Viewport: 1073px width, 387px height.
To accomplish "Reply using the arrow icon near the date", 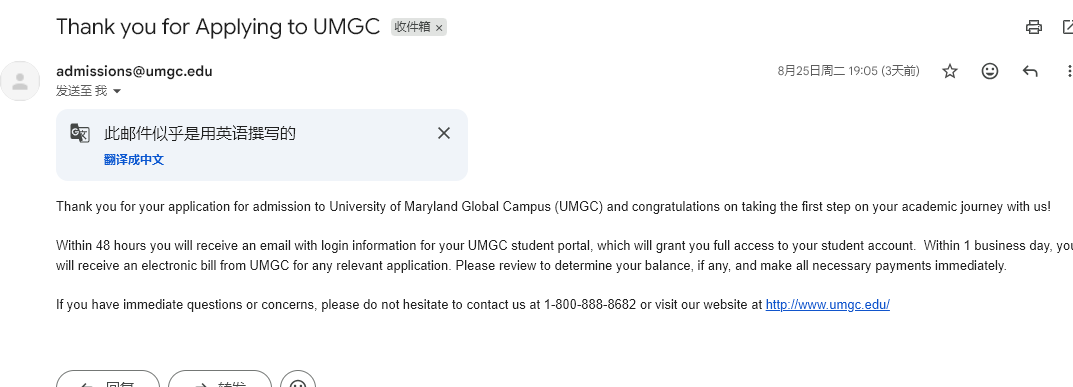I will tap(1030, 71).
